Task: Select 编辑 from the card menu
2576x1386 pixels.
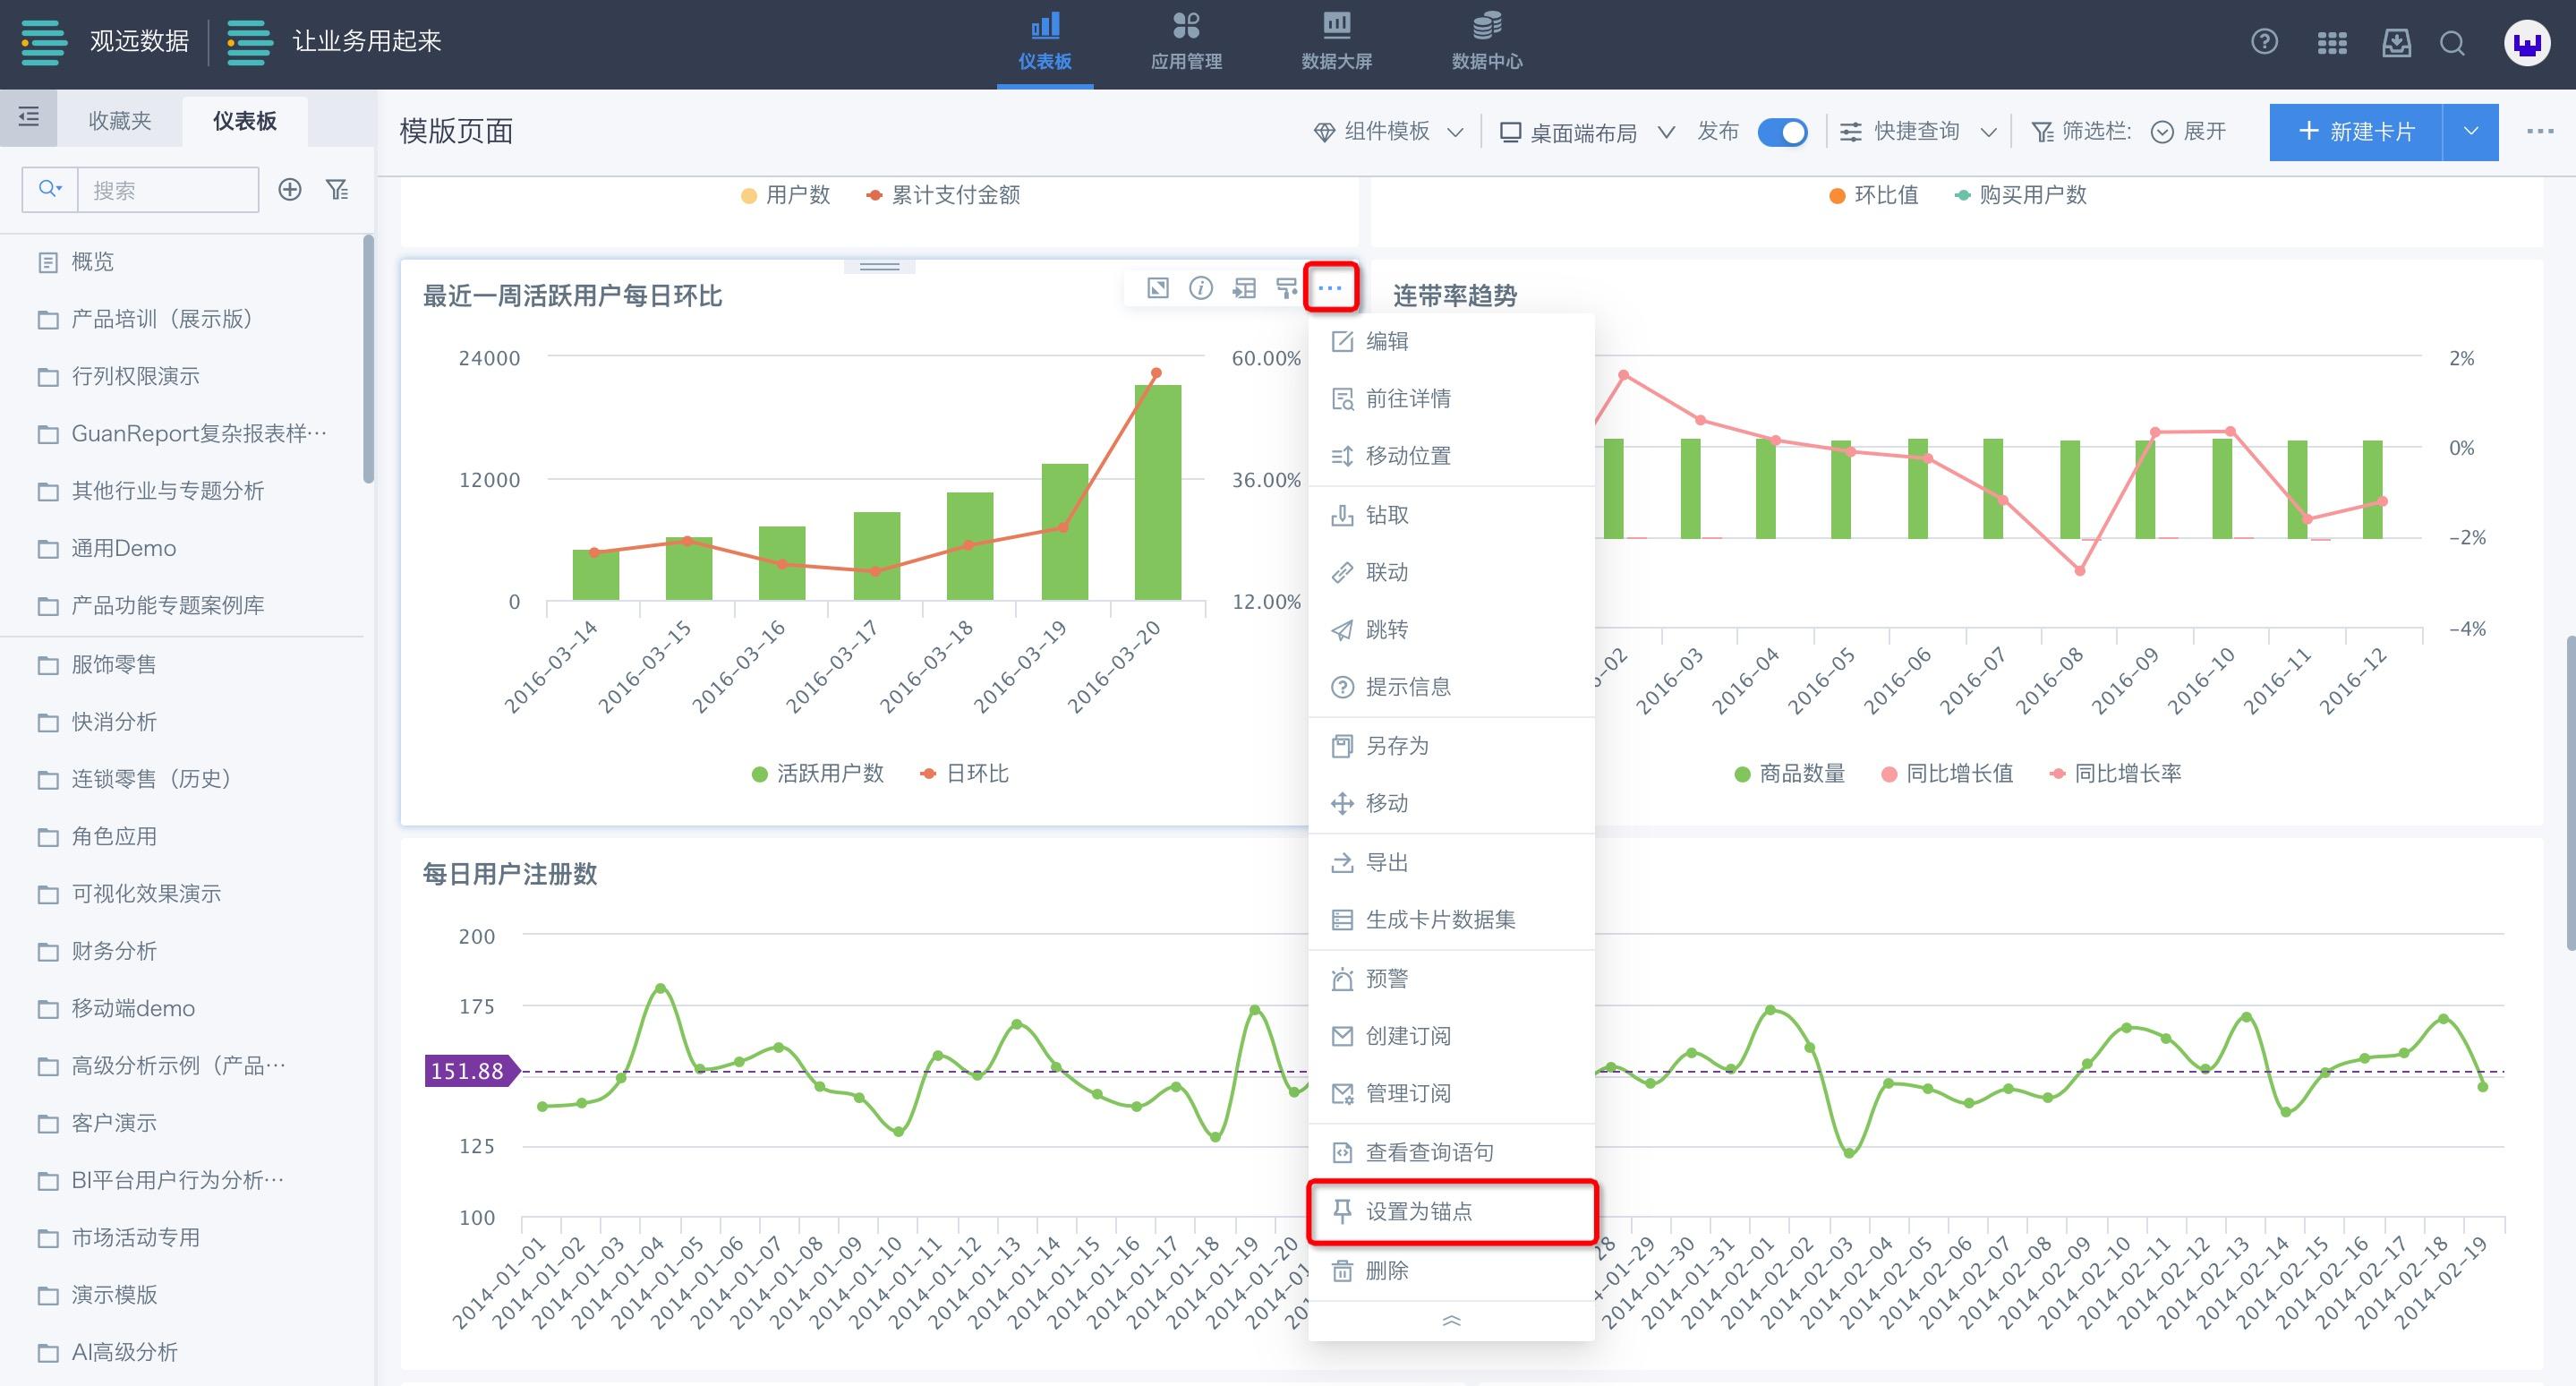Action: [x=1451, y=342]
